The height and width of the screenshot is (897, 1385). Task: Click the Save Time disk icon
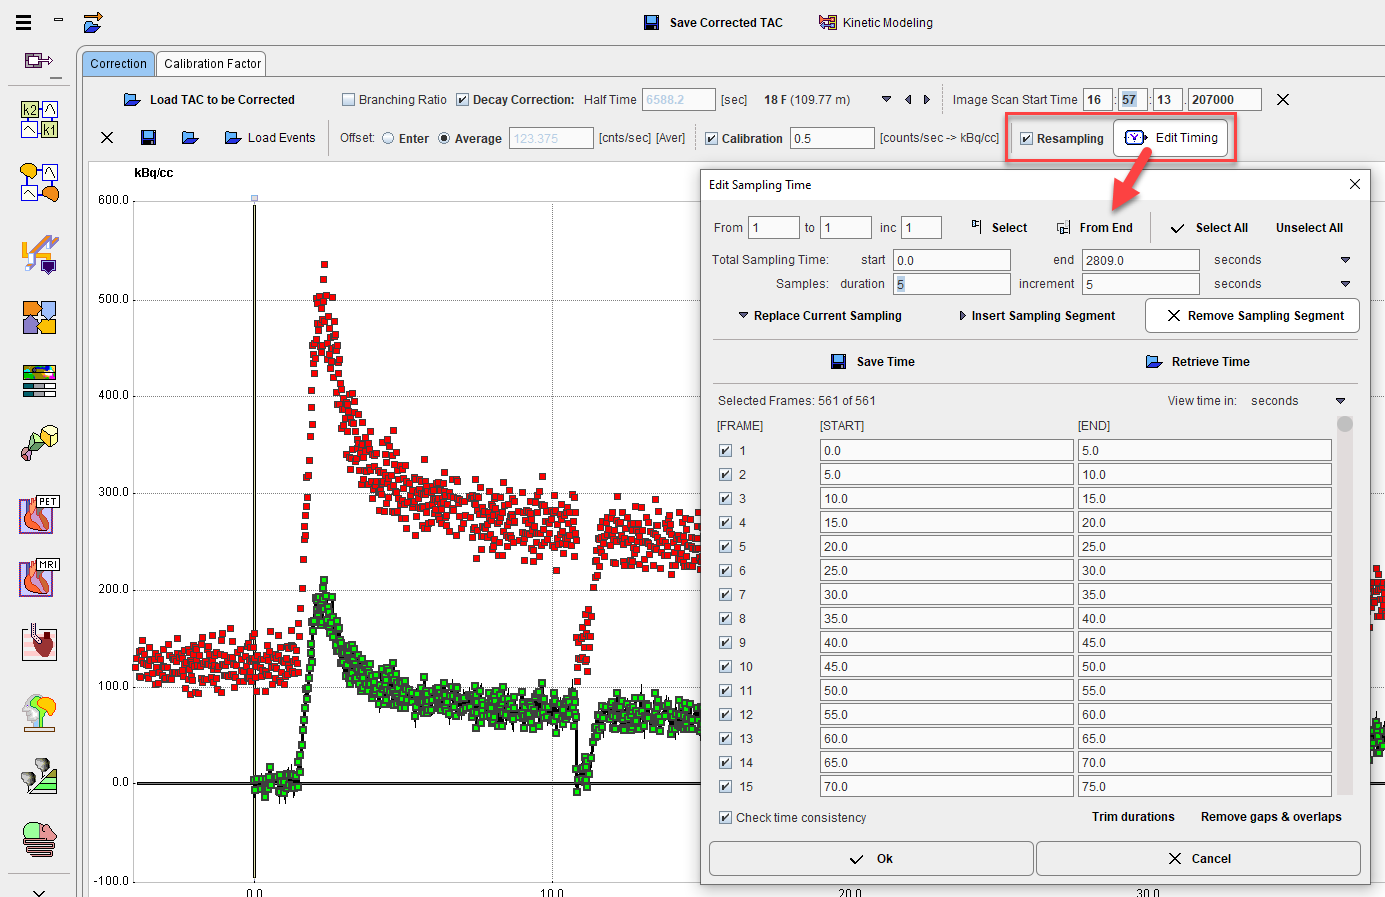pos(839,362)
